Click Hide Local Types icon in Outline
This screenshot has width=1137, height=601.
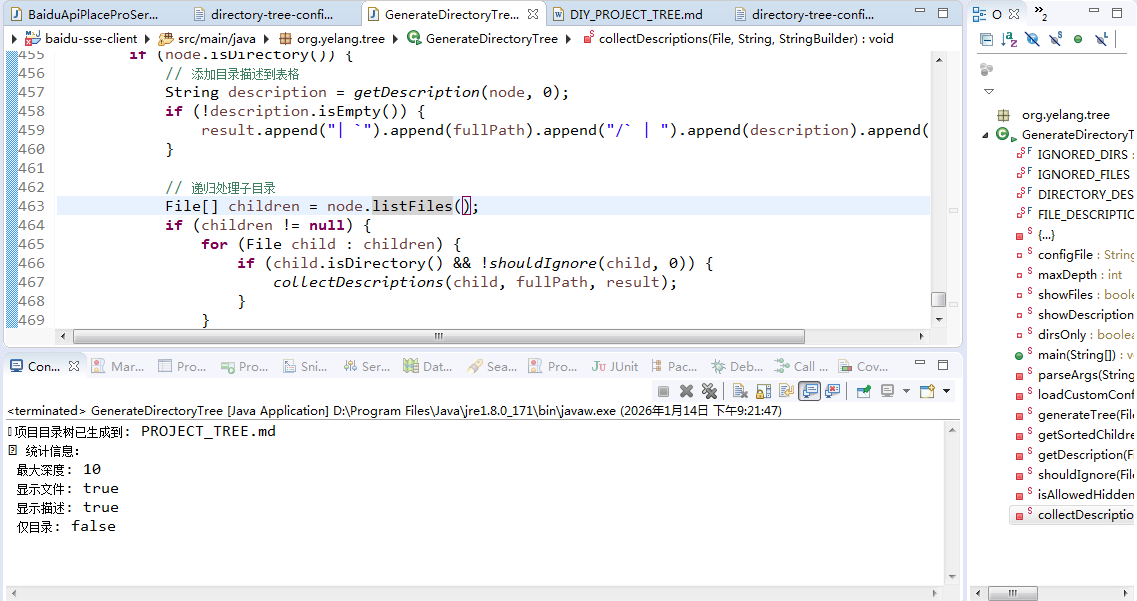1101,39
